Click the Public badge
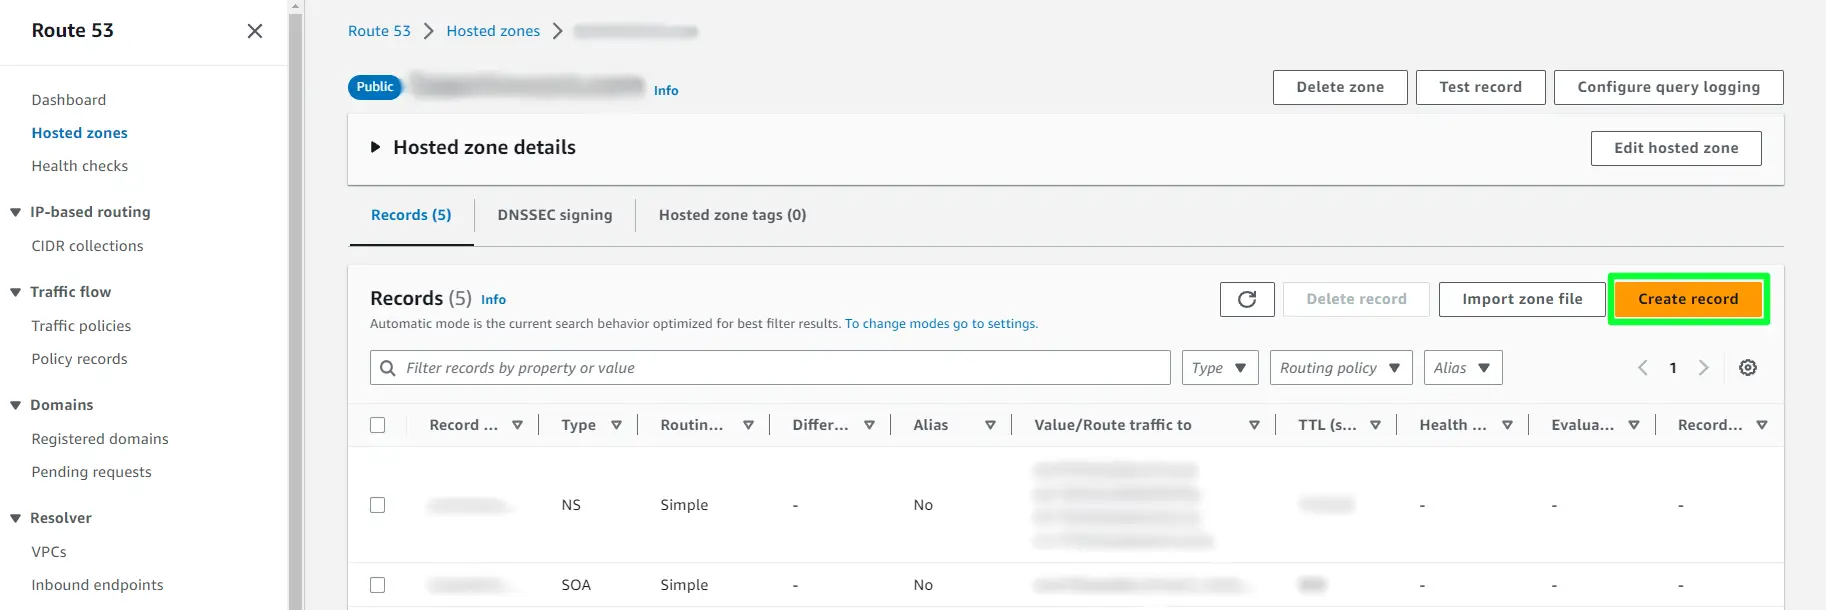1826x610 pixels. 375,87
